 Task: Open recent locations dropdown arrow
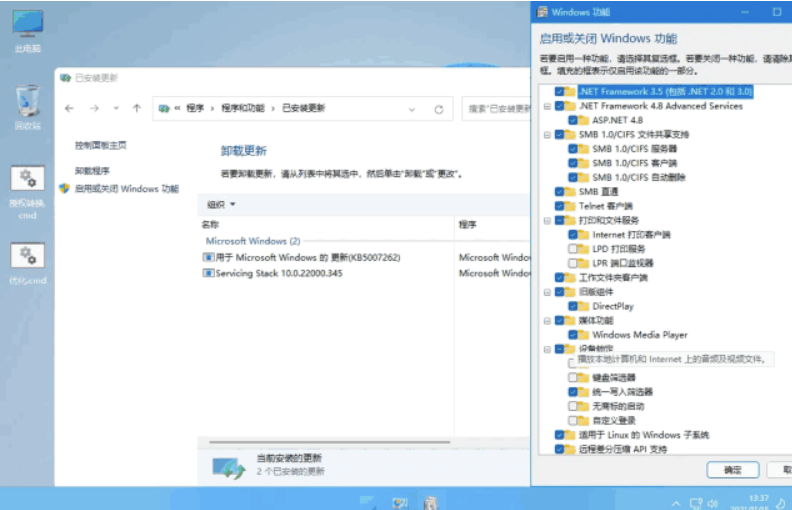pos(116,109)
